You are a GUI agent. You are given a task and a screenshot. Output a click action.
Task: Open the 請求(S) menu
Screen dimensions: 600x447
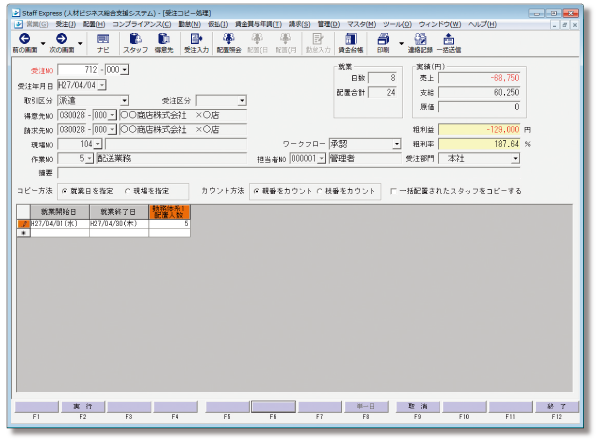(299, 24)
